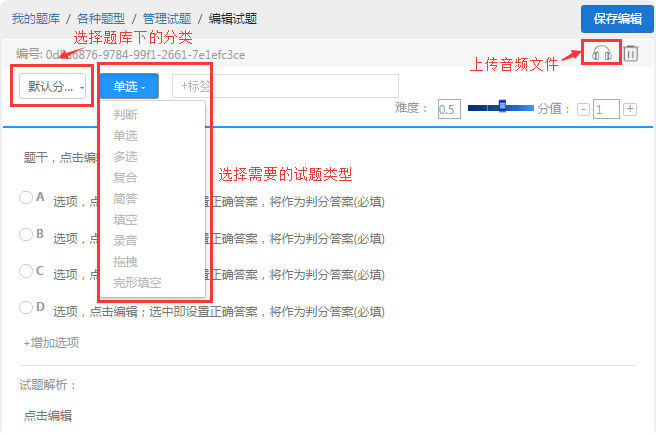
Task: Select radio button for option A
Action: [26, 197]
